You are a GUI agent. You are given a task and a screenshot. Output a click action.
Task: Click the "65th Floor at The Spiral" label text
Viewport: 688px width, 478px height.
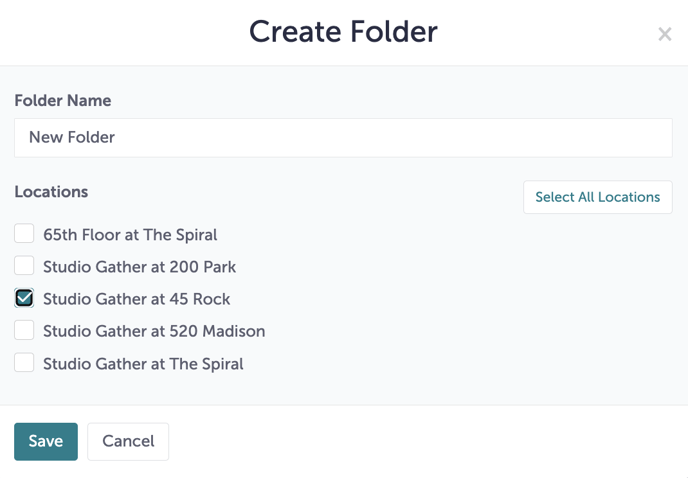tap(130, 235)
